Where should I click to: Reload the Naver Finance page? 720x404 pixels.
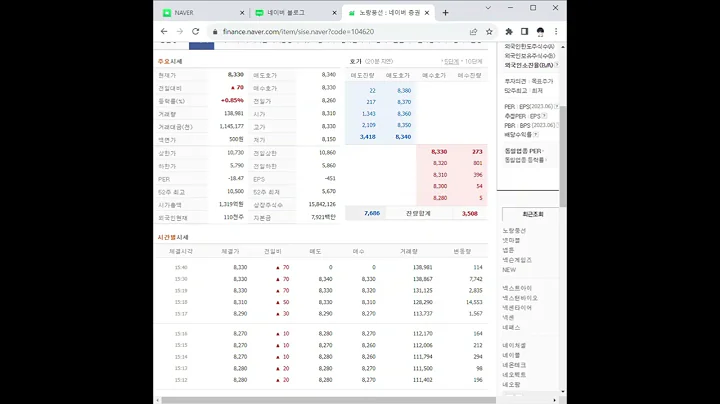coord(196,31)
